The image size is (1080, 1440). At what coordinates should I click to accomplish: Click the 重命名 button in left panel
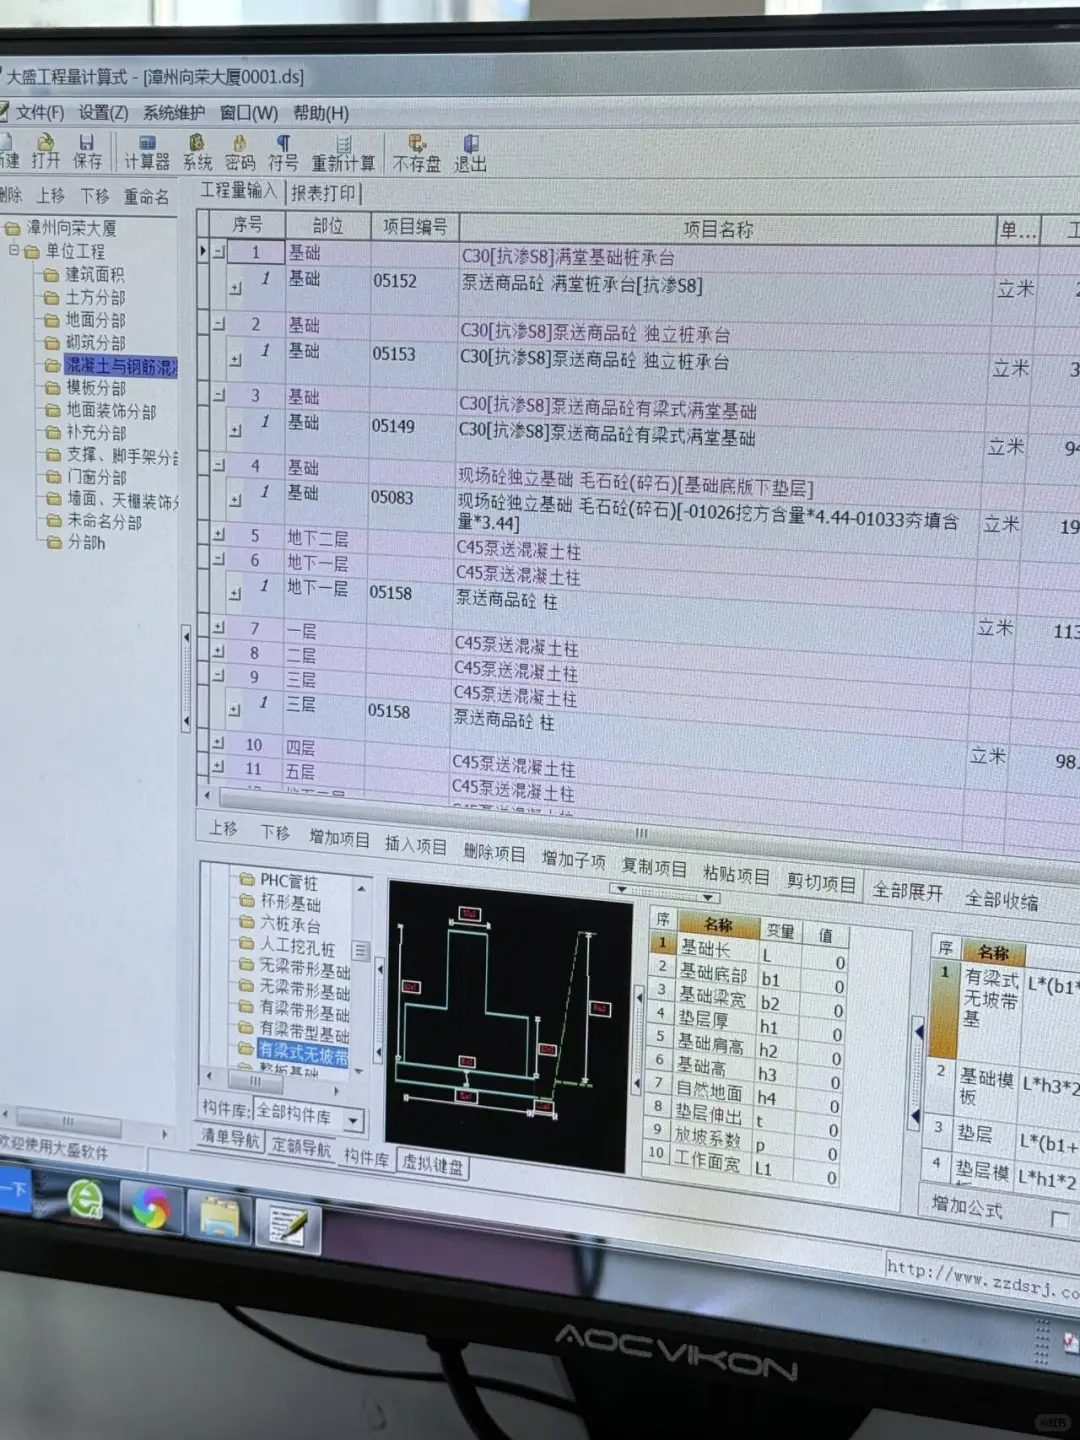tap(146, 197)
